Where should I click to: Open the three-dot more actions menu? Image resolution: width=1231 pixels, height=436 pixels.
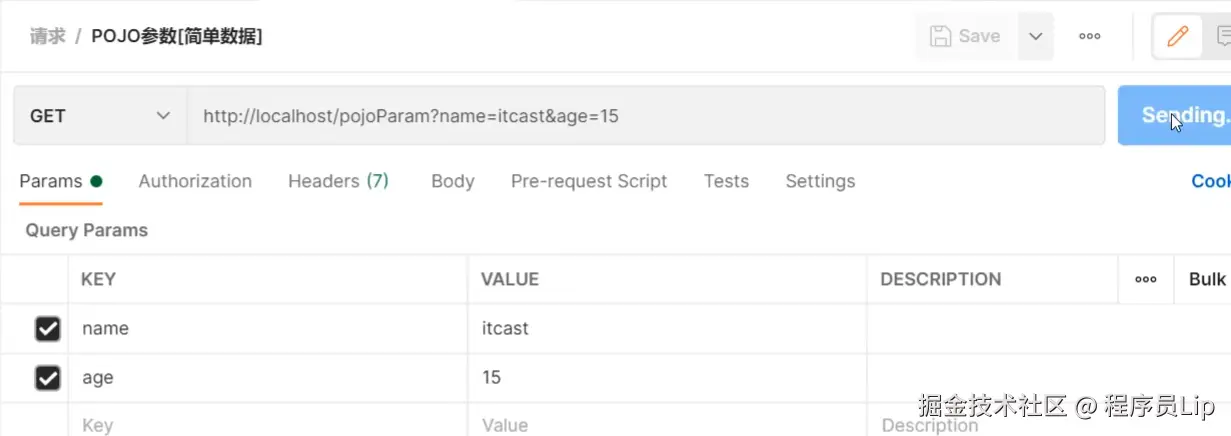click(x=1089, y=37)
